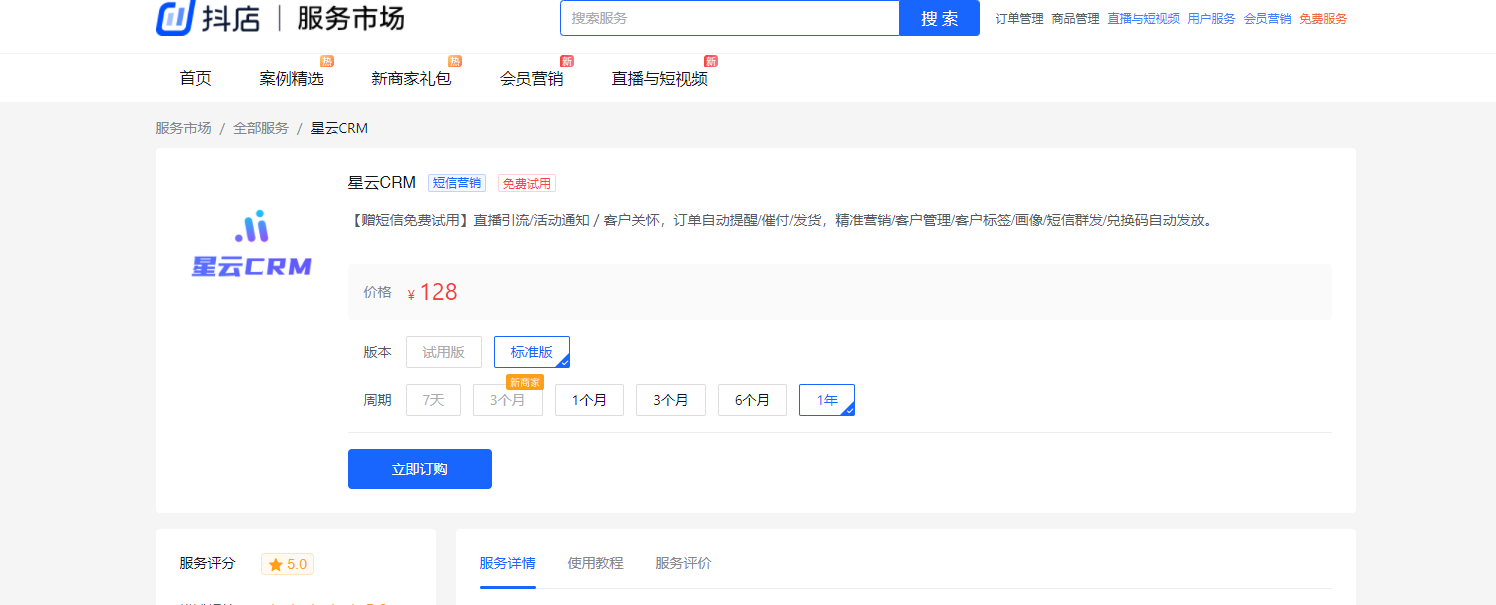Click the 免费试用 tag badge
The width and height of the screenshot is (1496, 605).
(526, 183)
